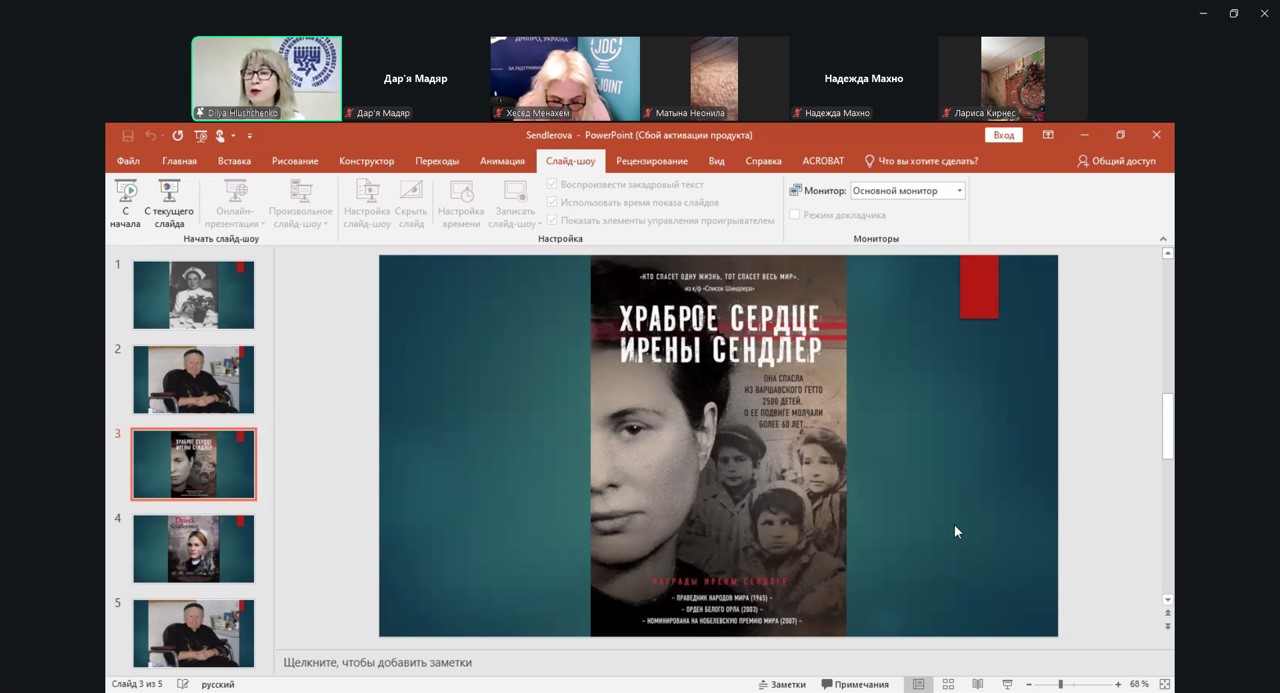Click the Общий доступ share button
This screenshot has width=1280, height=693.
1116,161
